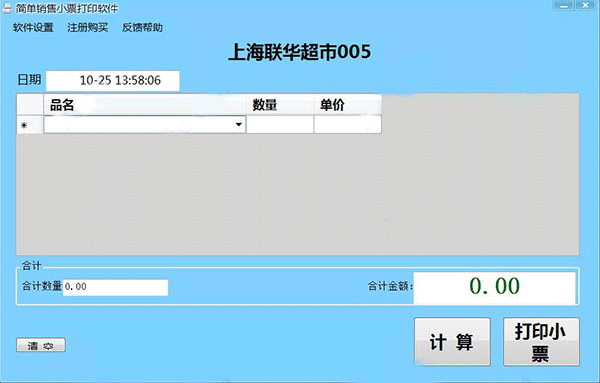Screen dimensions: 600x383
Task: Click the 合计数量 field
Action: 116,287
